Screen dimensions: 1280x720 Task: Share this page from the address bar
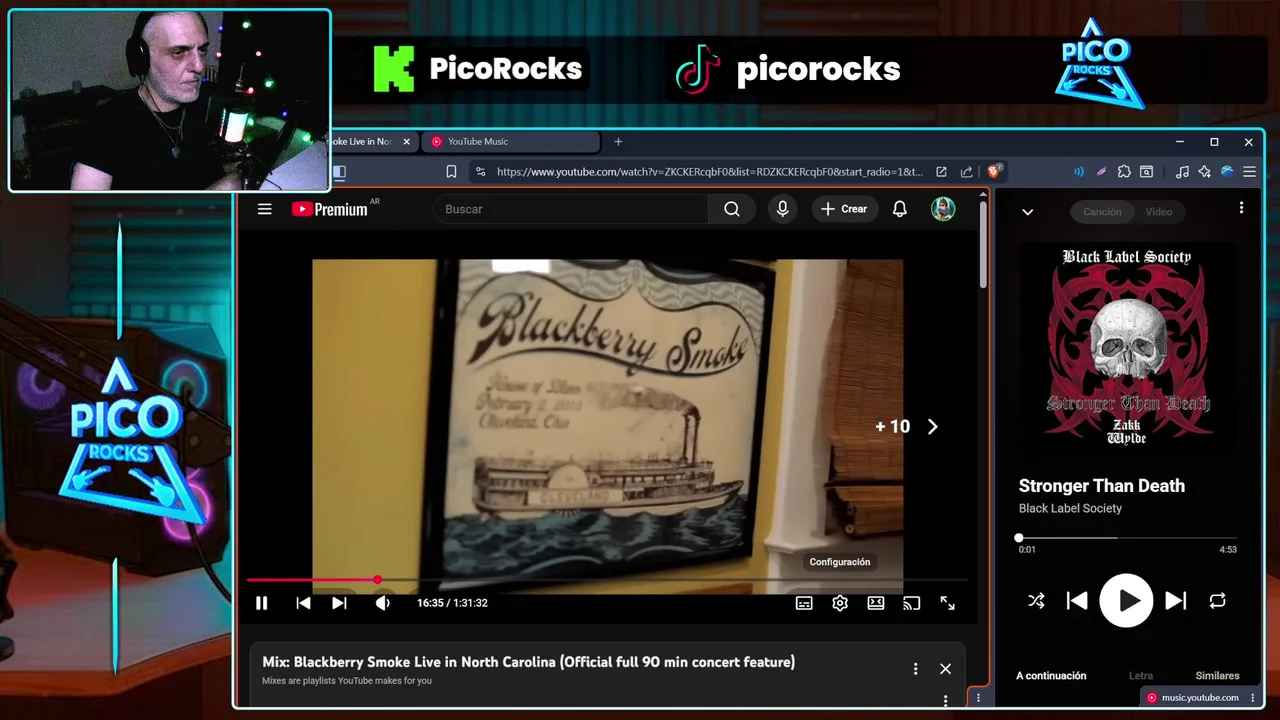[966, 172]
